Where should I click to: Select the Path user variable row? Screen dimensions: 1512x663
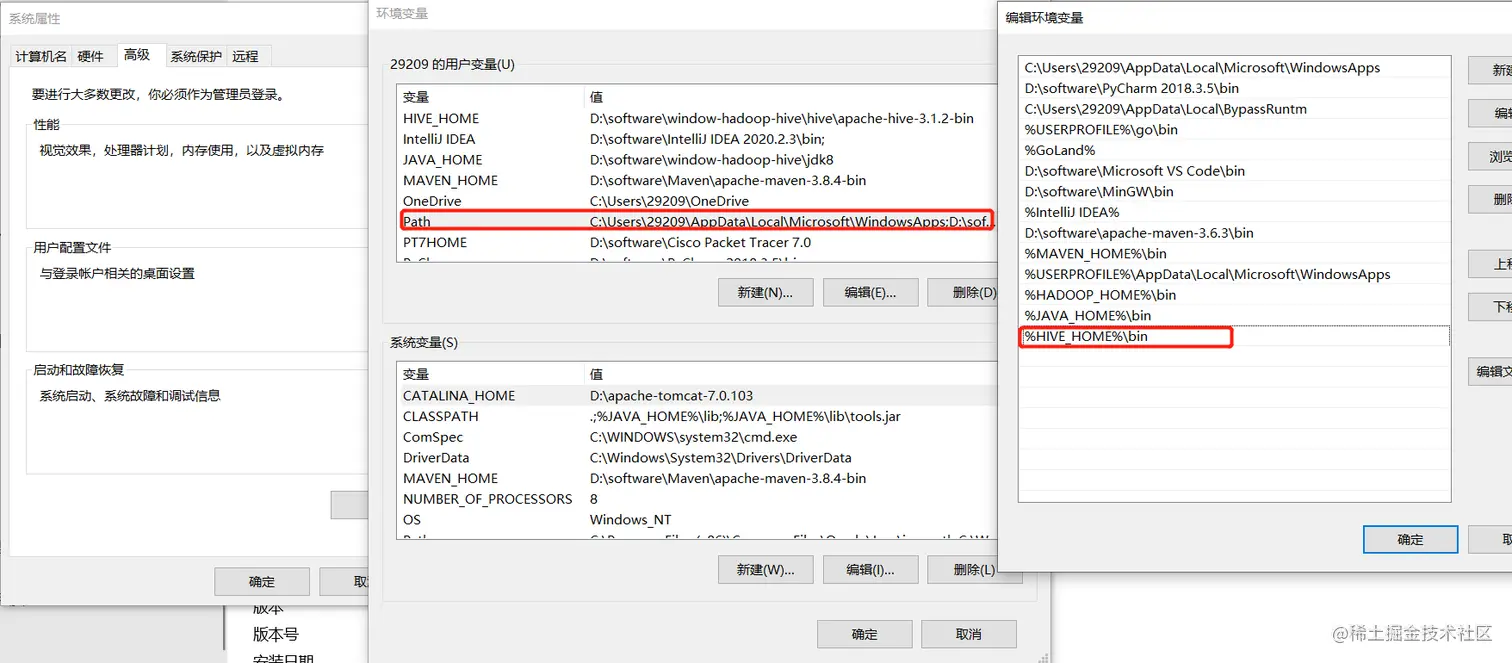(x=697, y=221)
